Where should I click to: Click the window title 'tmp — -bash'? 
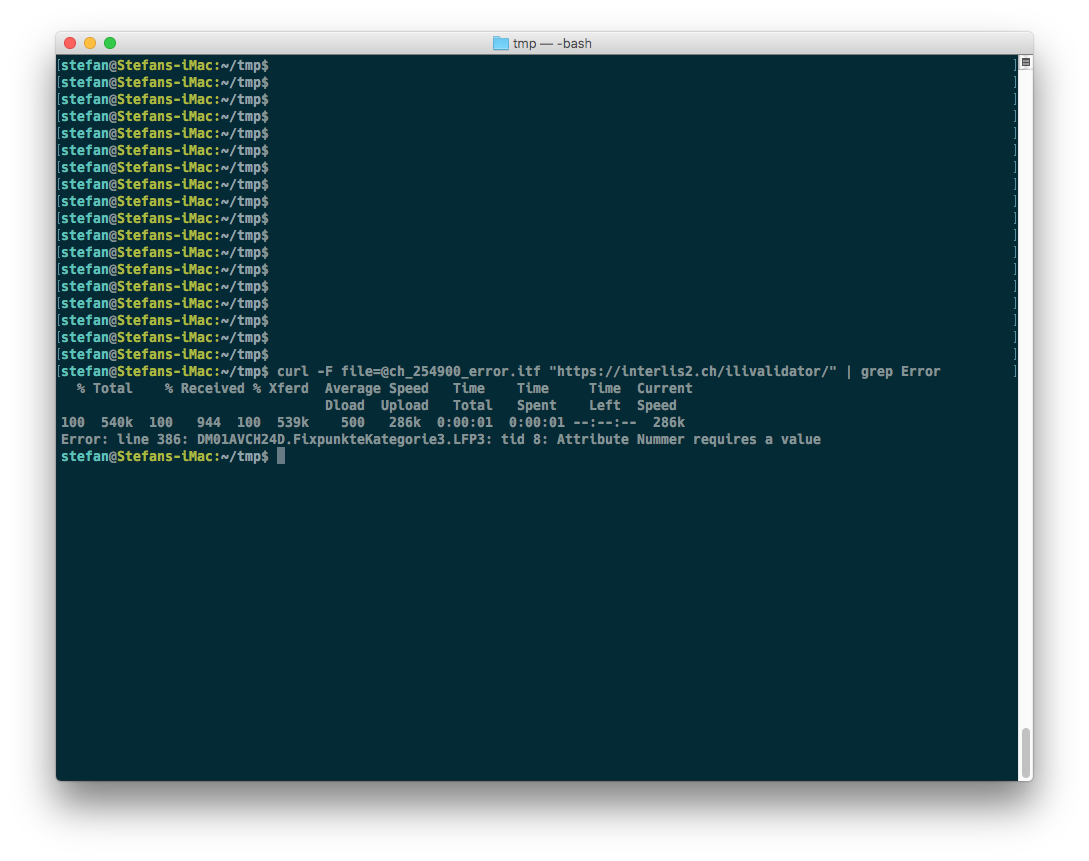pos(552,43)
